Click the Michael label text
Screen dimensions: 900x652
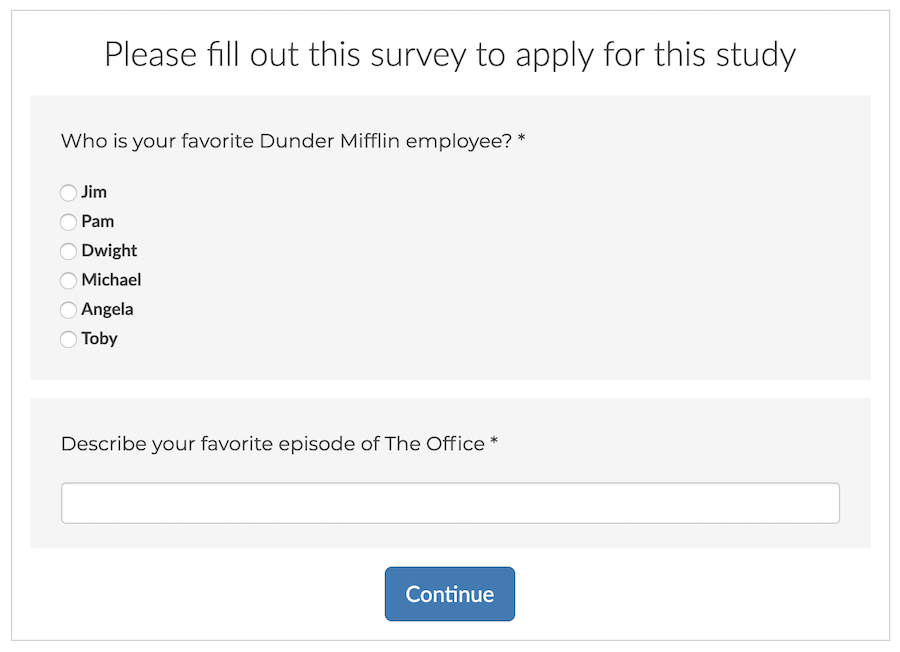tap(112, 280)
